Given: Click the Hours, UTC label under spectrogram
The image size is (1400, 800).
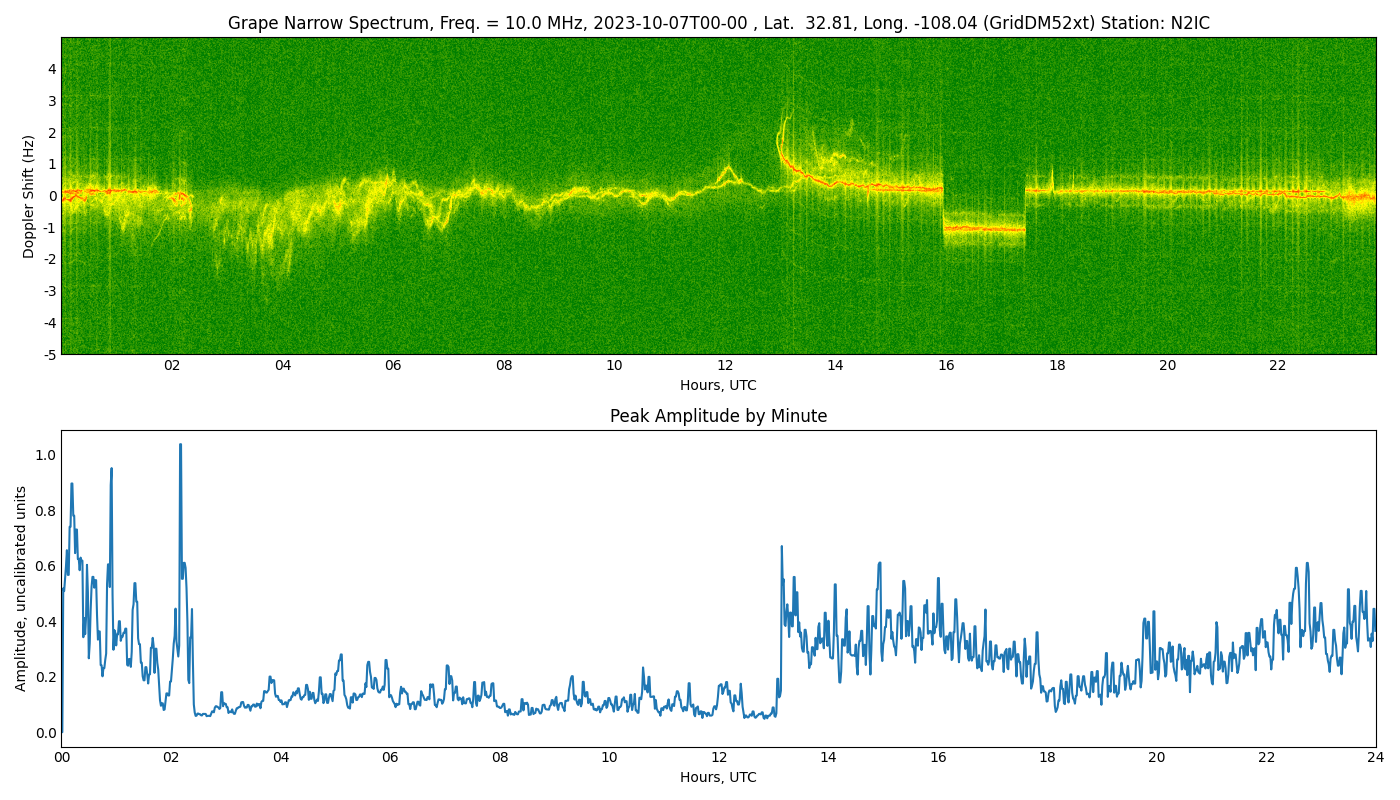Looking at the screenshot, I should tap(718, 385).
